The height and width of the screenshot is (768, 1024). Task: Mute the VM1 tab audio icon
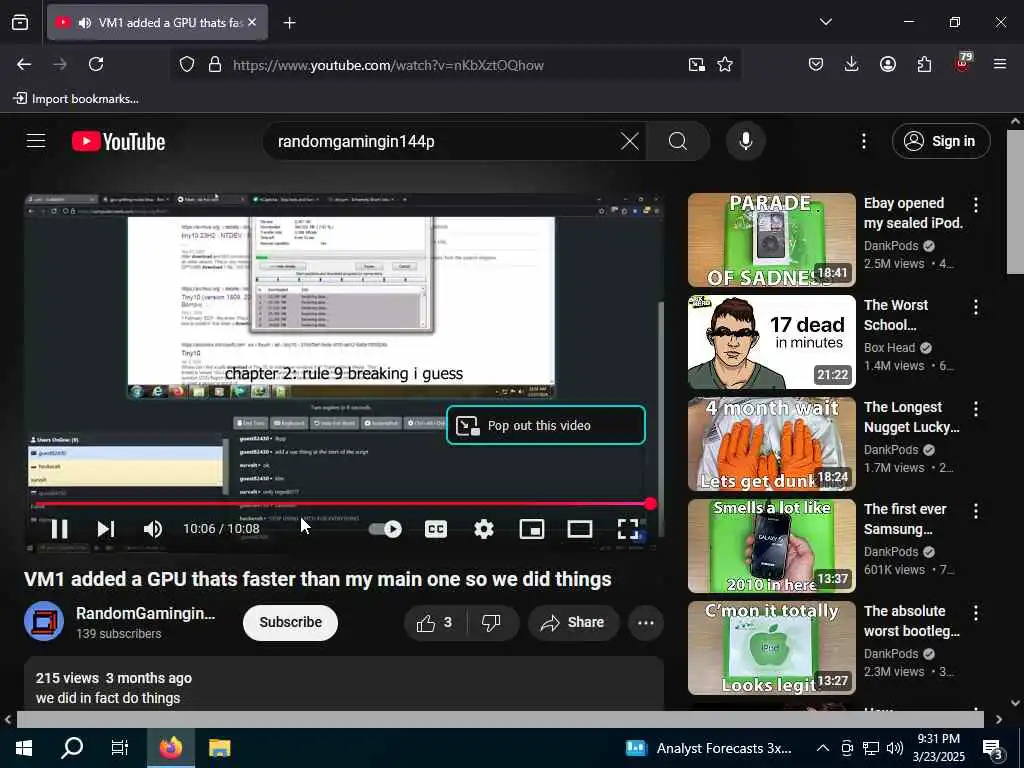pos(85,23)
